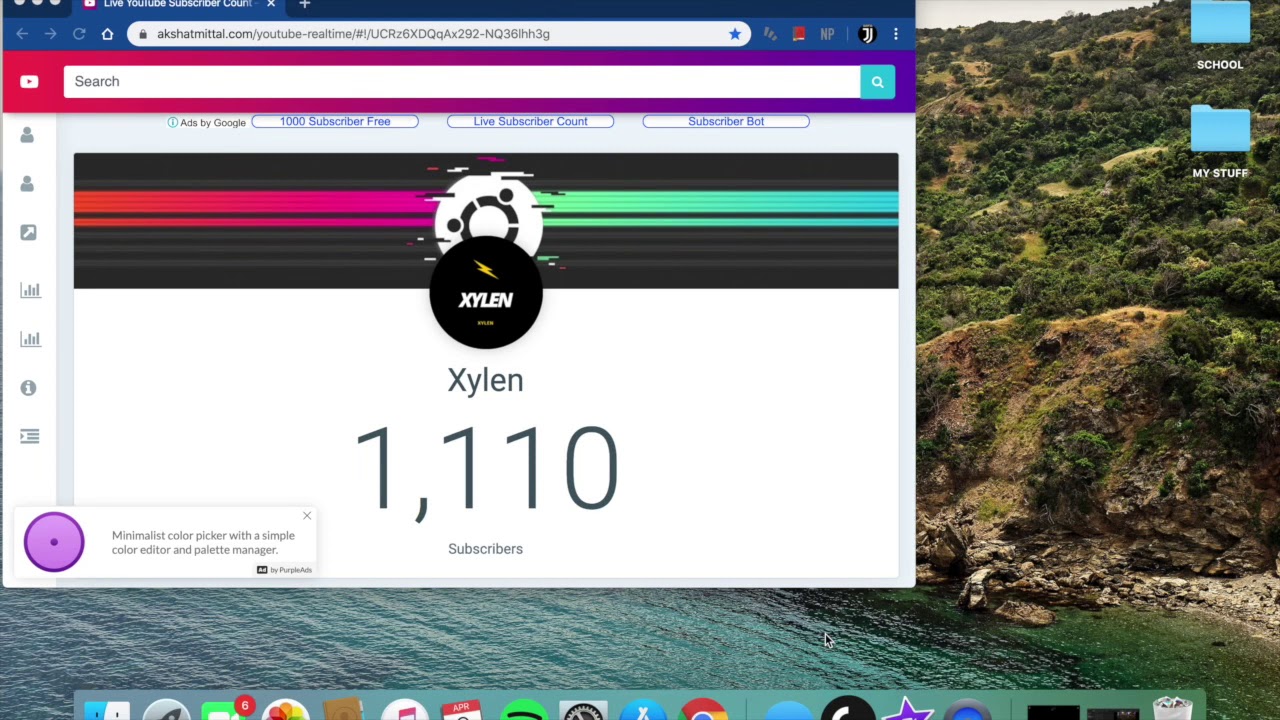Click the indented list sidebar icon

coord(29,436)
